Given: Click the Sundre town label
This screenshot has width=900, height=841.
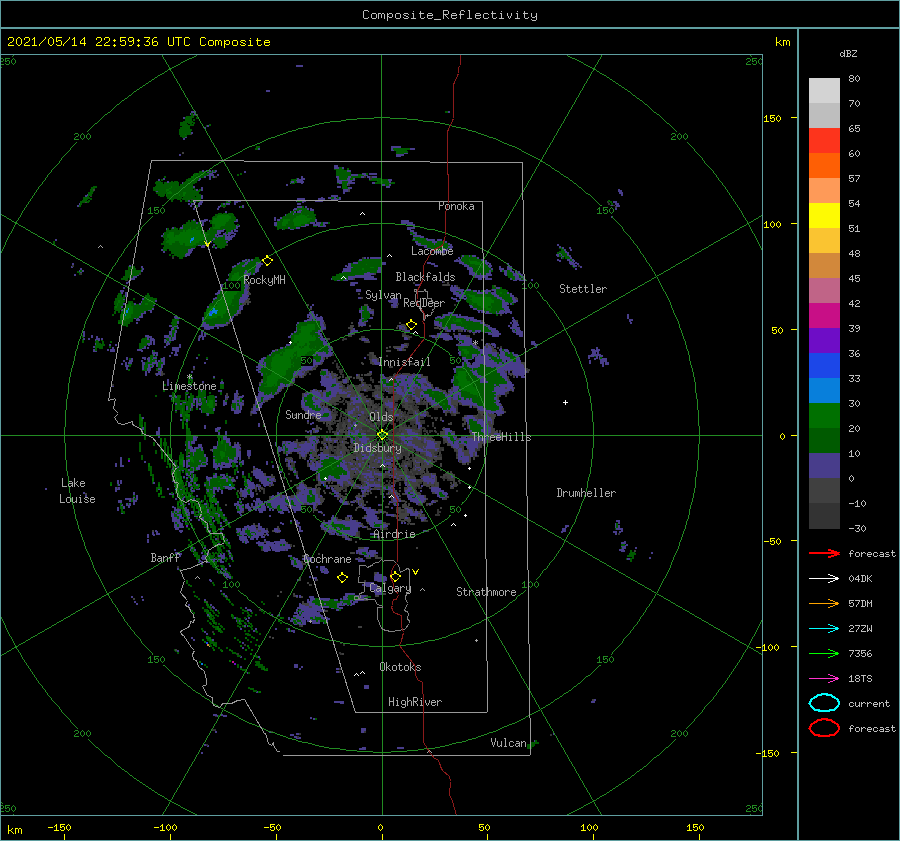Looking at the screenshot, I should (303, 414).
